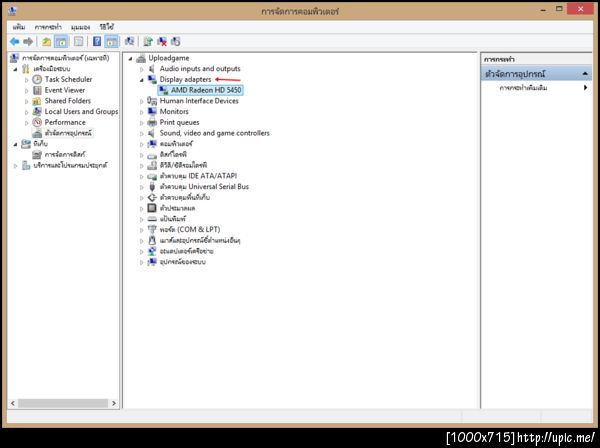
Task: Click the Print queues printer icon
Action: click(152, 122)
